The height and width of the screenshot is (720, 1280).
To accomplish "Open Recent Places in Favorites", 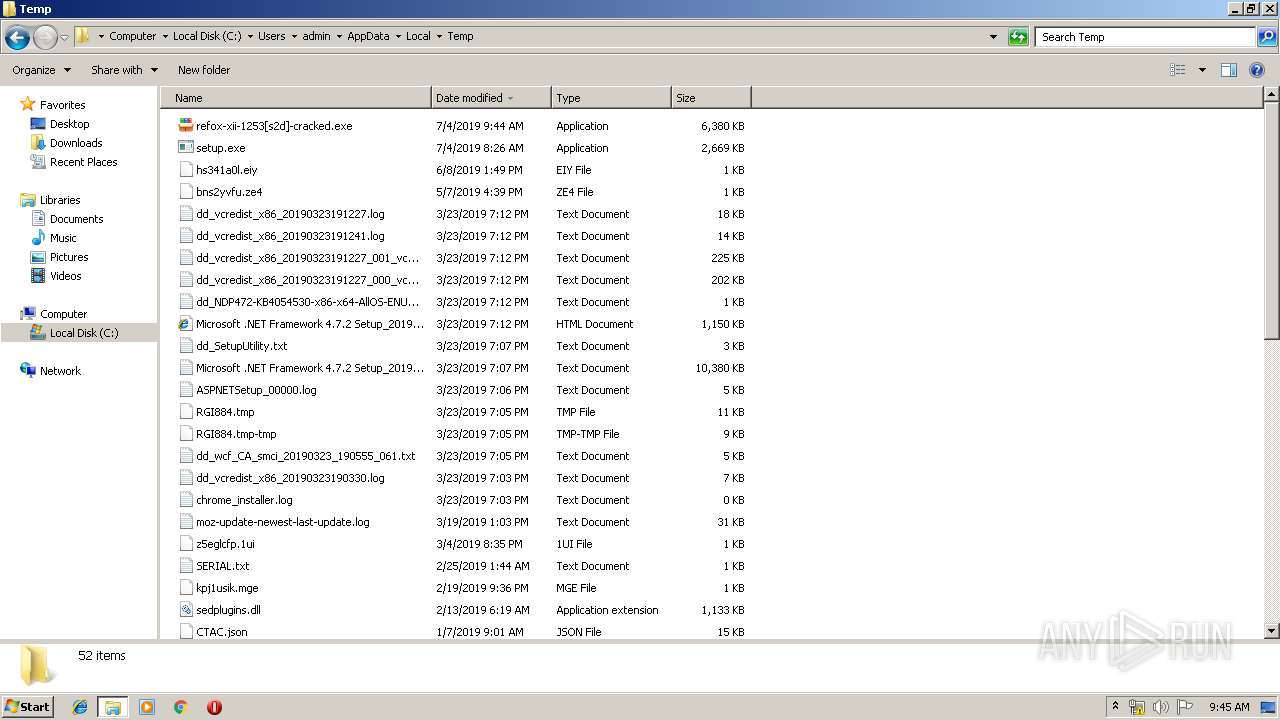I will pyautogui.click(x=83, y=162).
